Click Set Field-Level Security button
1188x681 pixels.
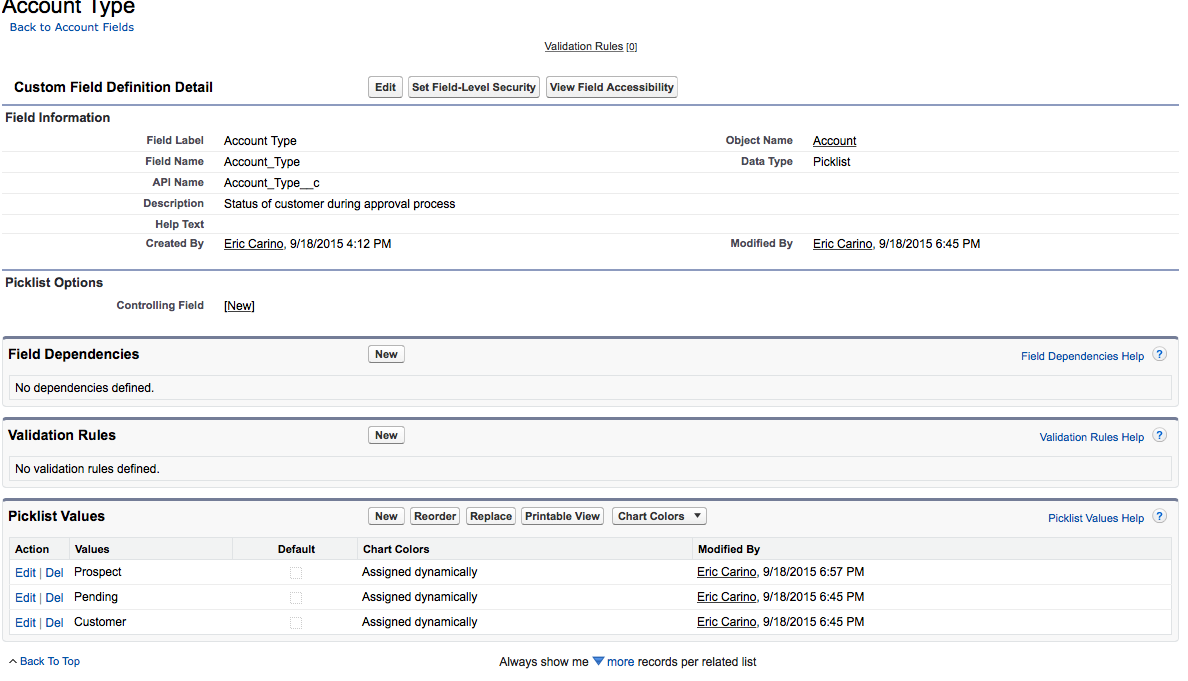(x=474, y=88)
